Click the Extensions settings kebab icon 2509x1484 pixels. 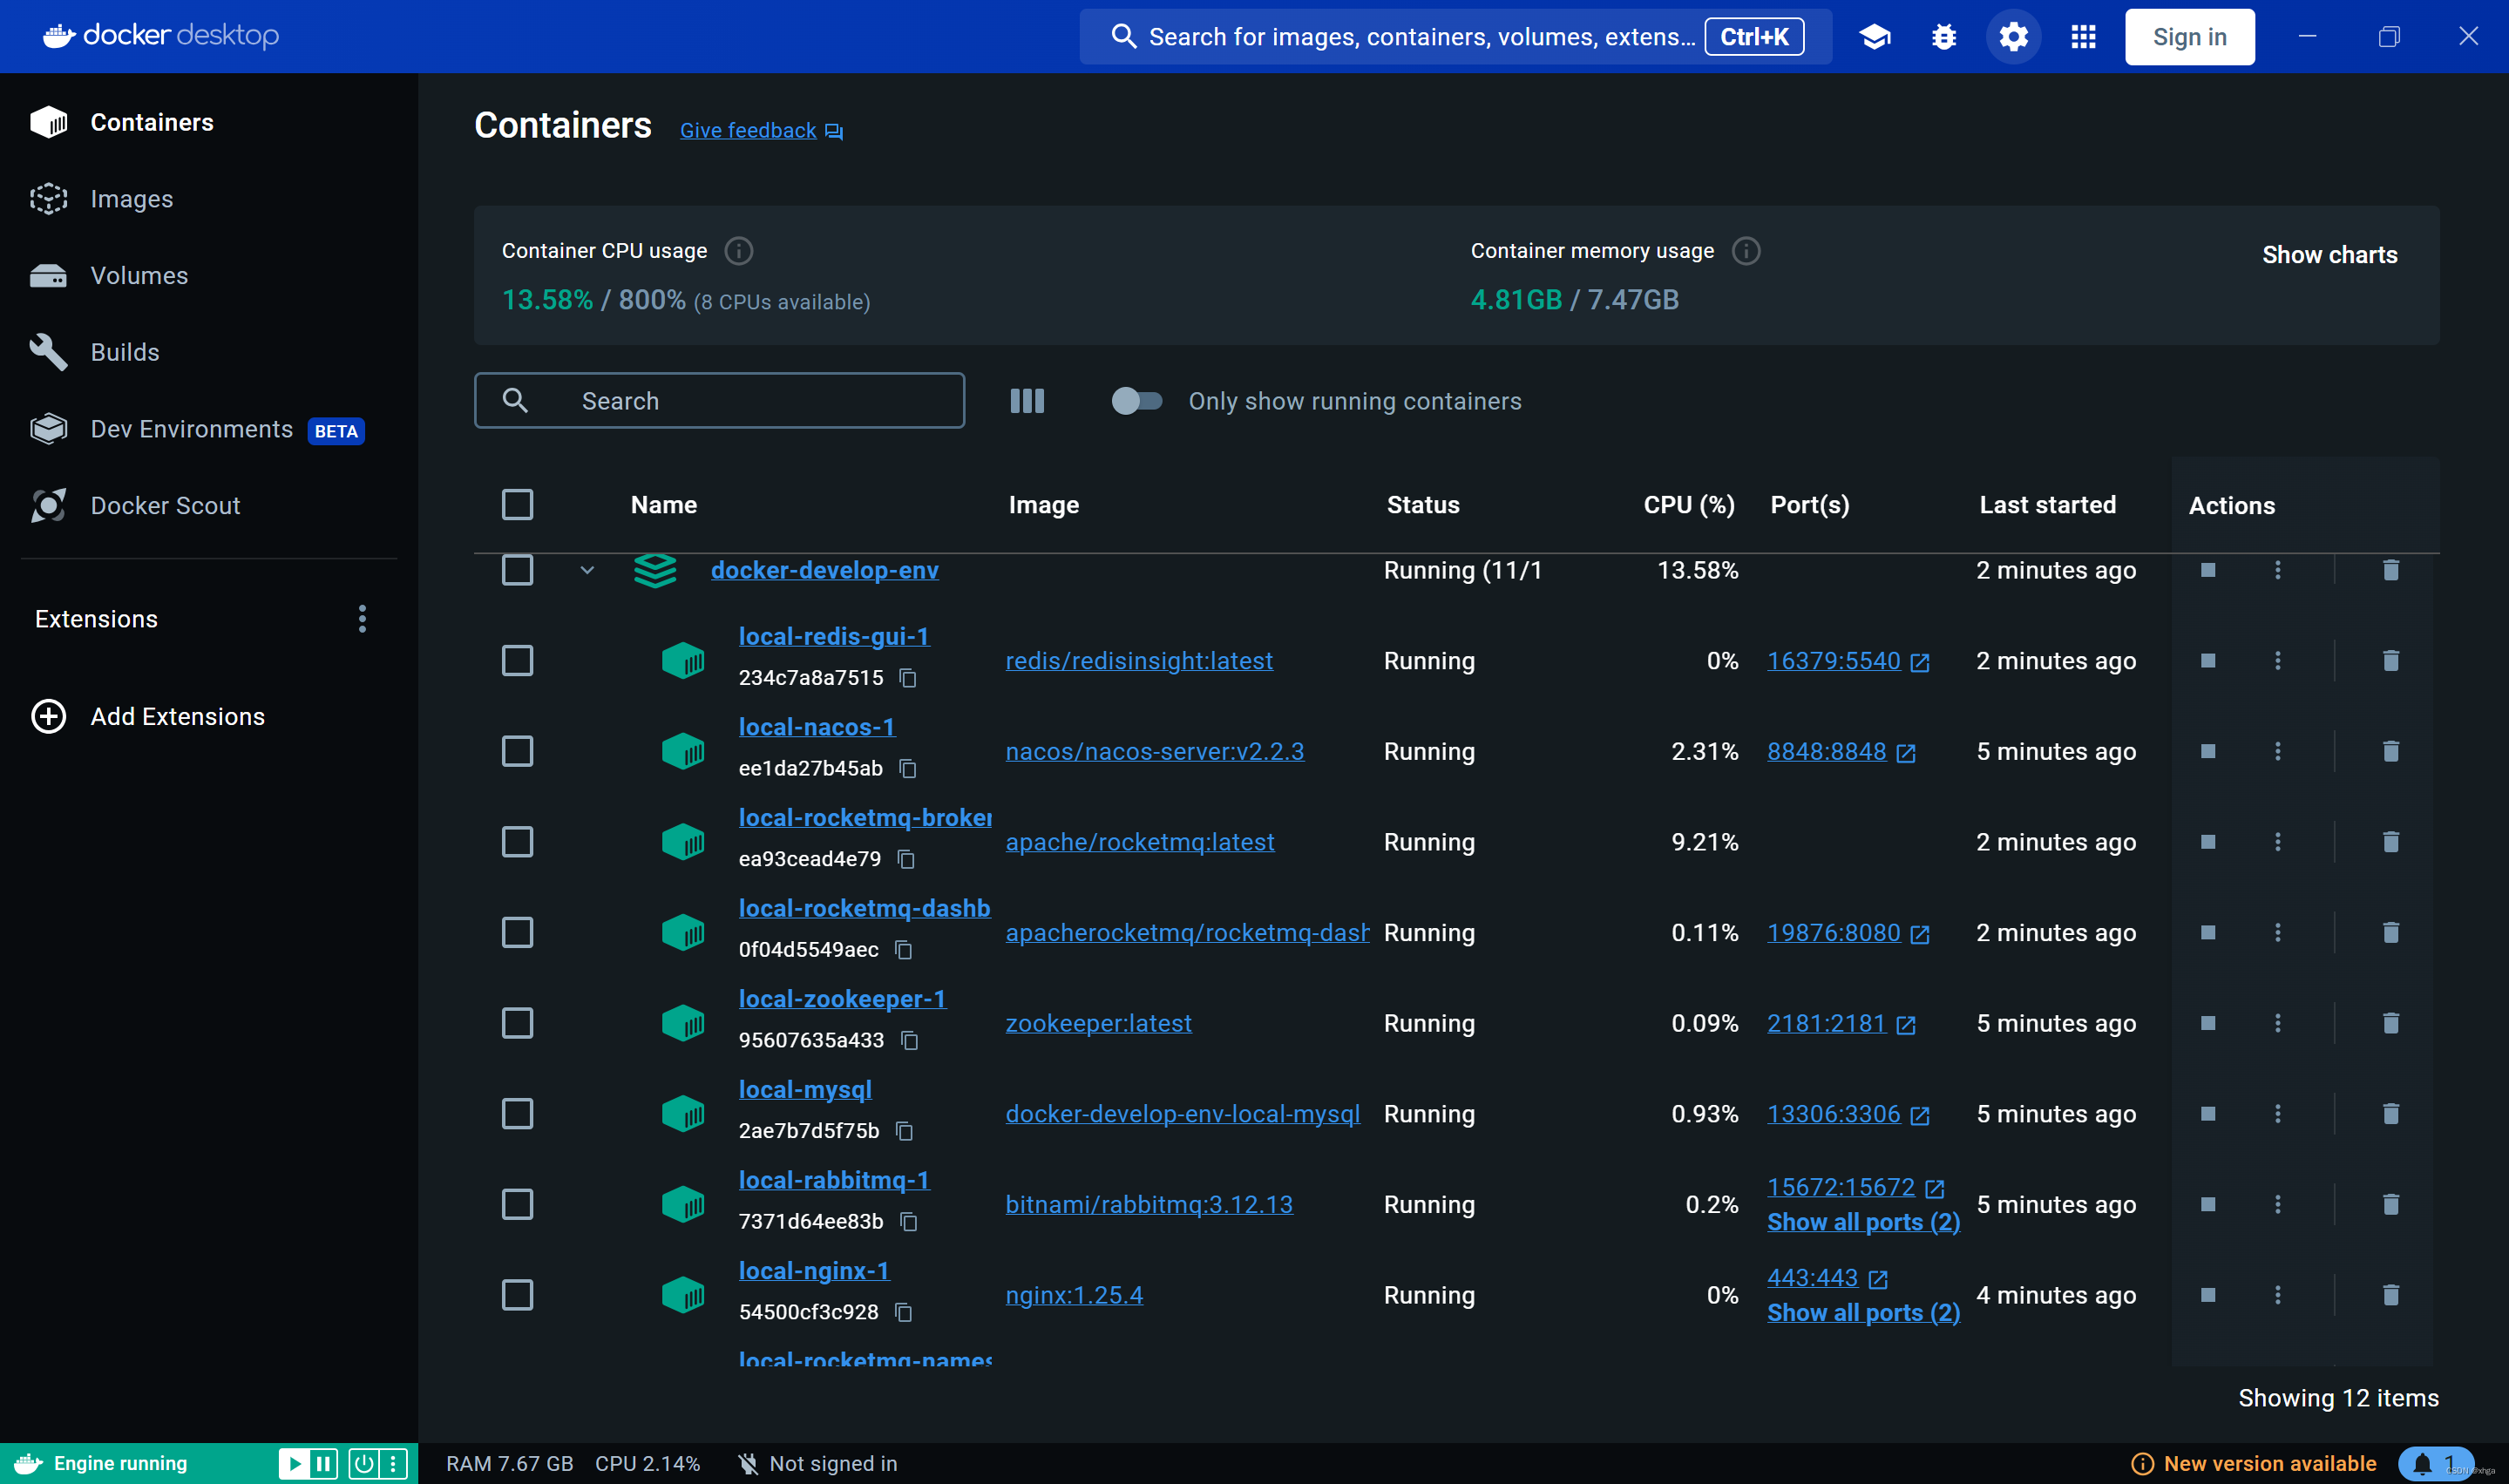361,617
